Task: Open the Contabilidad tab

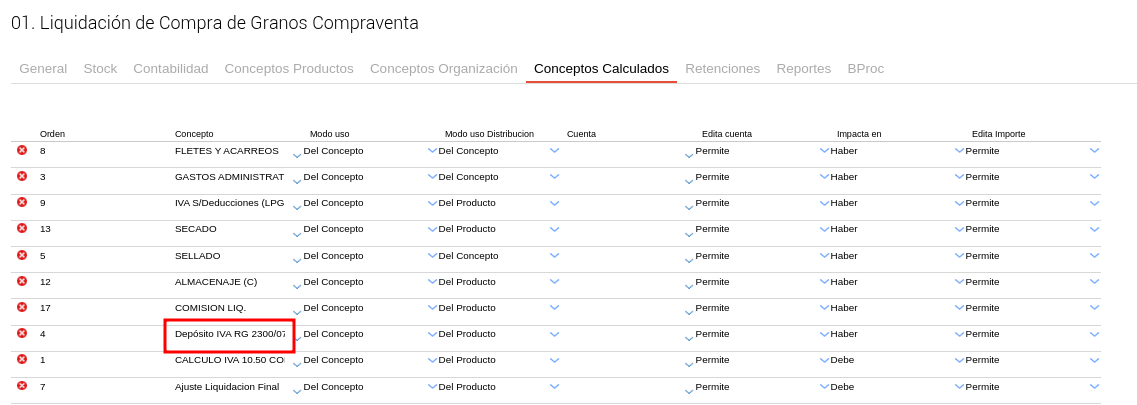Action: pyautogui.click(x=171, y=68)
